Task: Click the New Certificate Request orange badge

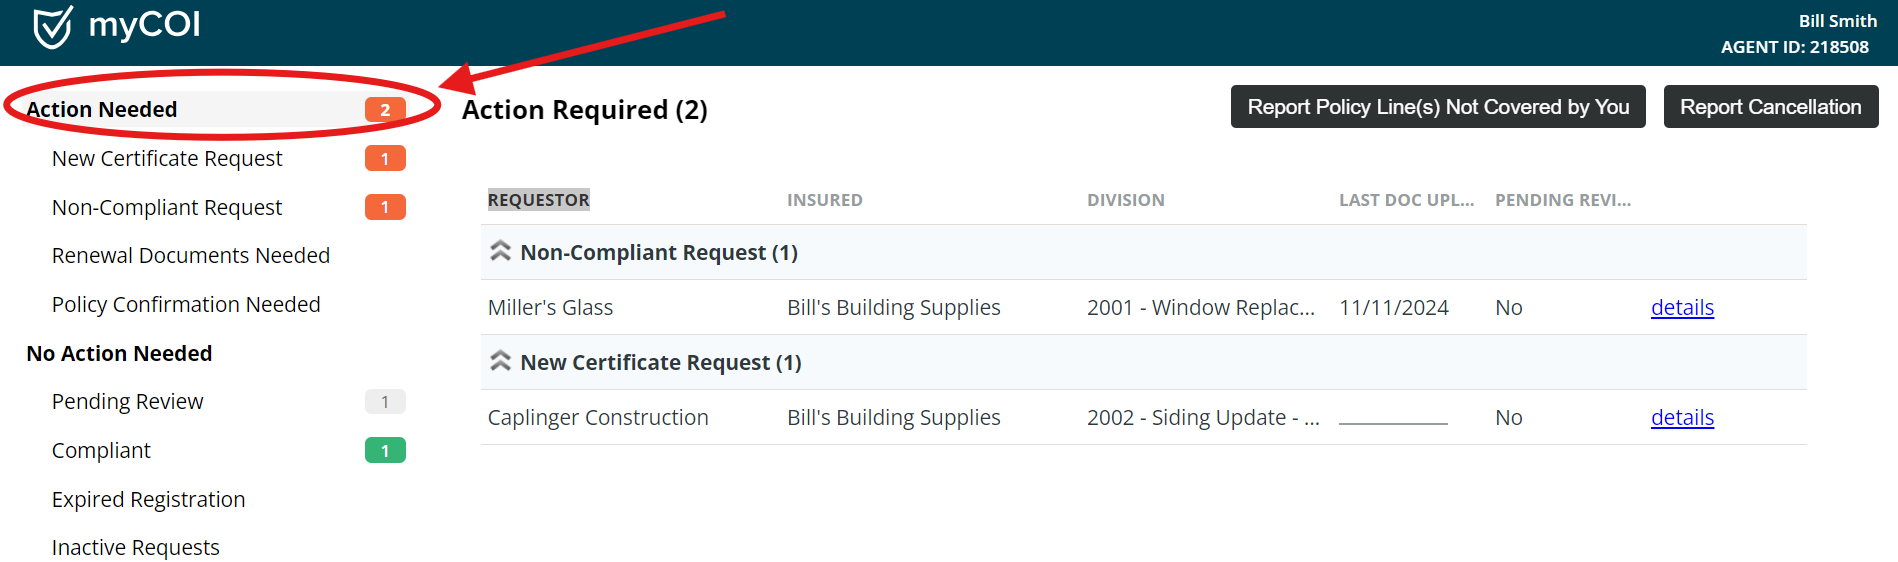Action: pos(385,159)
